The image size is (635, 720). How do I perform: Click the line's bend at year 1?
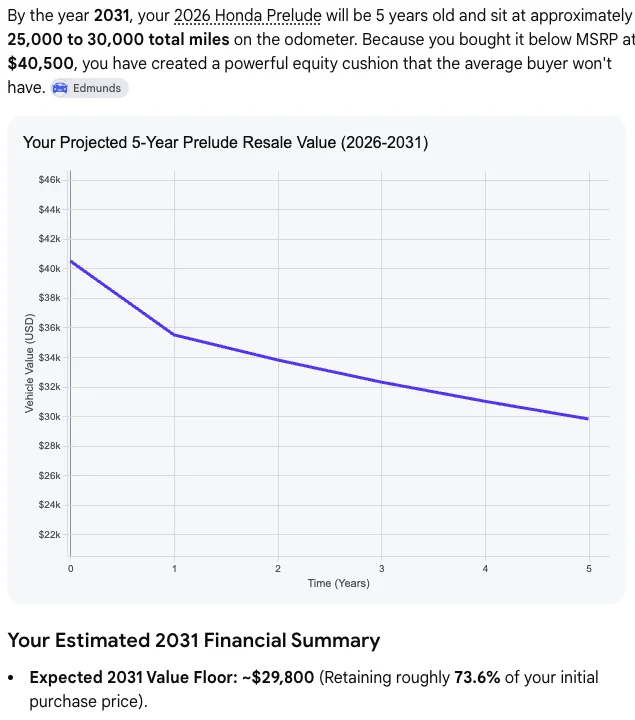coord(174,335)
